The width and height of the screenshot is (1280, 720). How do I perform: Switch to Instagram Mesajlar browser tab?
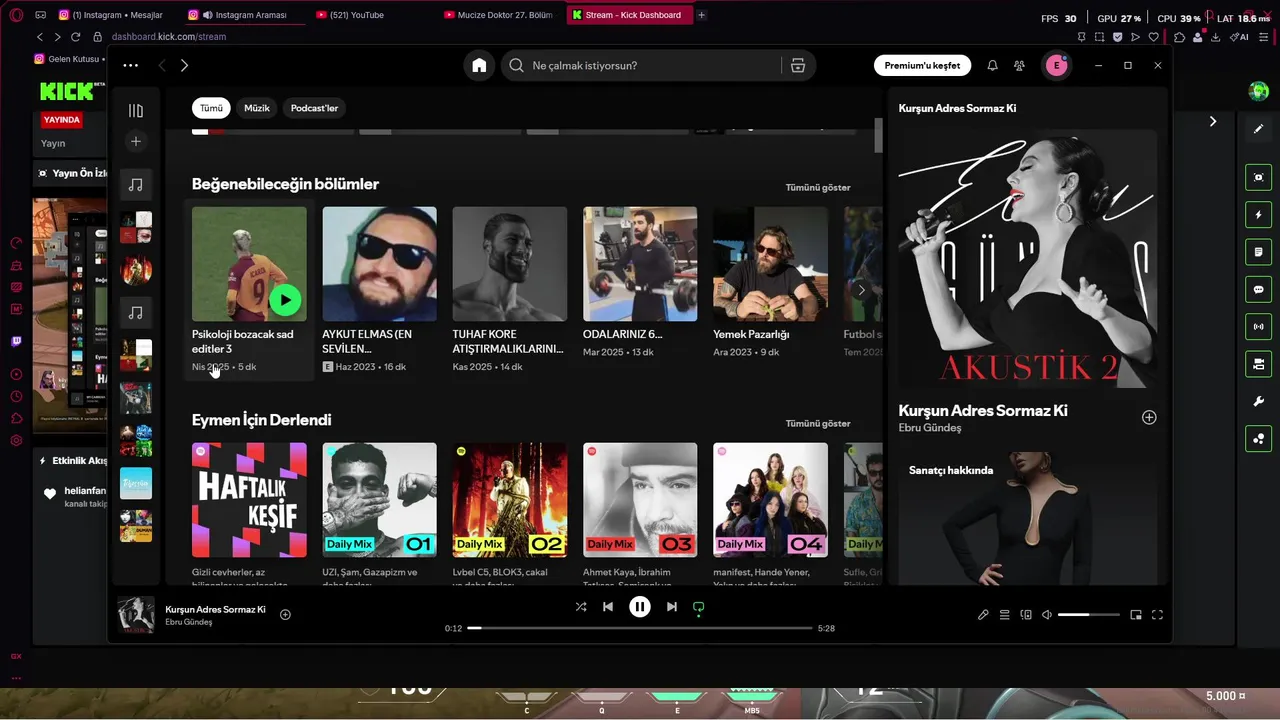(116, 15)
